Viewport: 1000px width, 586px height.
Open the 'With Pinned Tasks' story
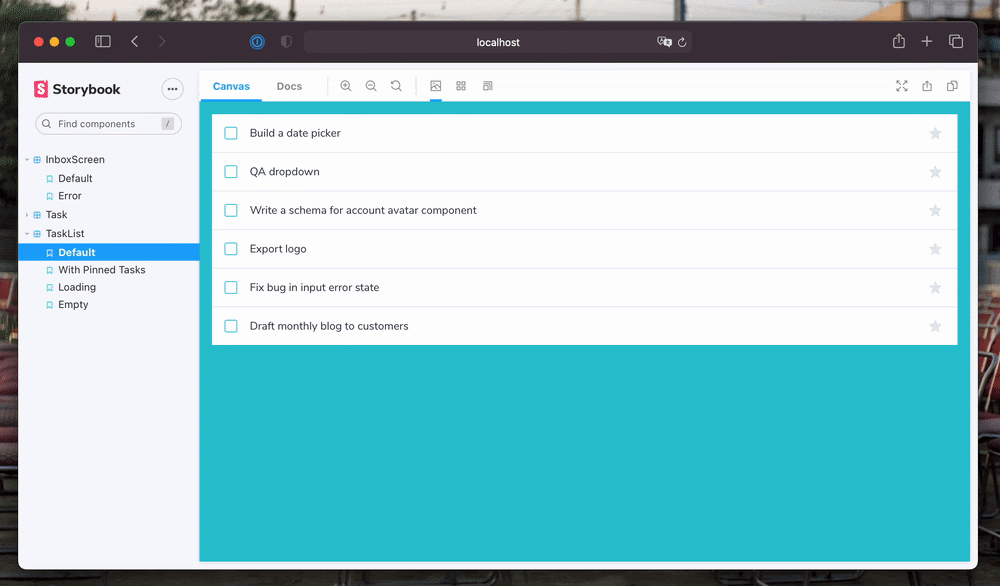(101, 270)
